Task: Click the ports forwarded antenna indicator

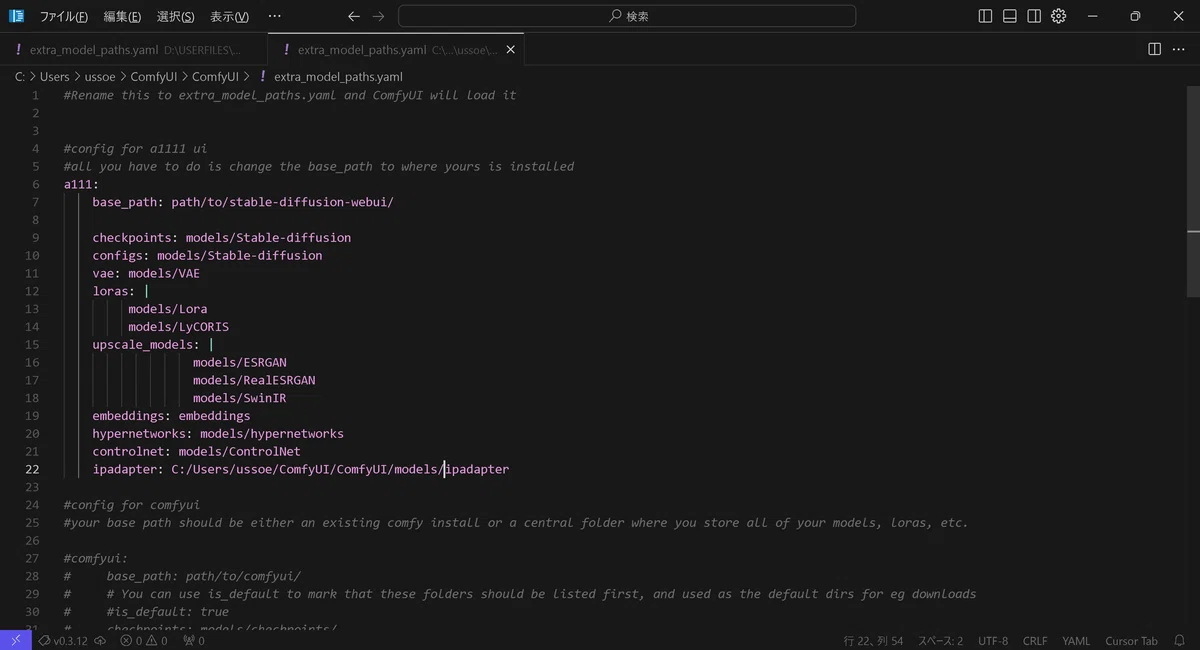Action: [x=193, y=641]
